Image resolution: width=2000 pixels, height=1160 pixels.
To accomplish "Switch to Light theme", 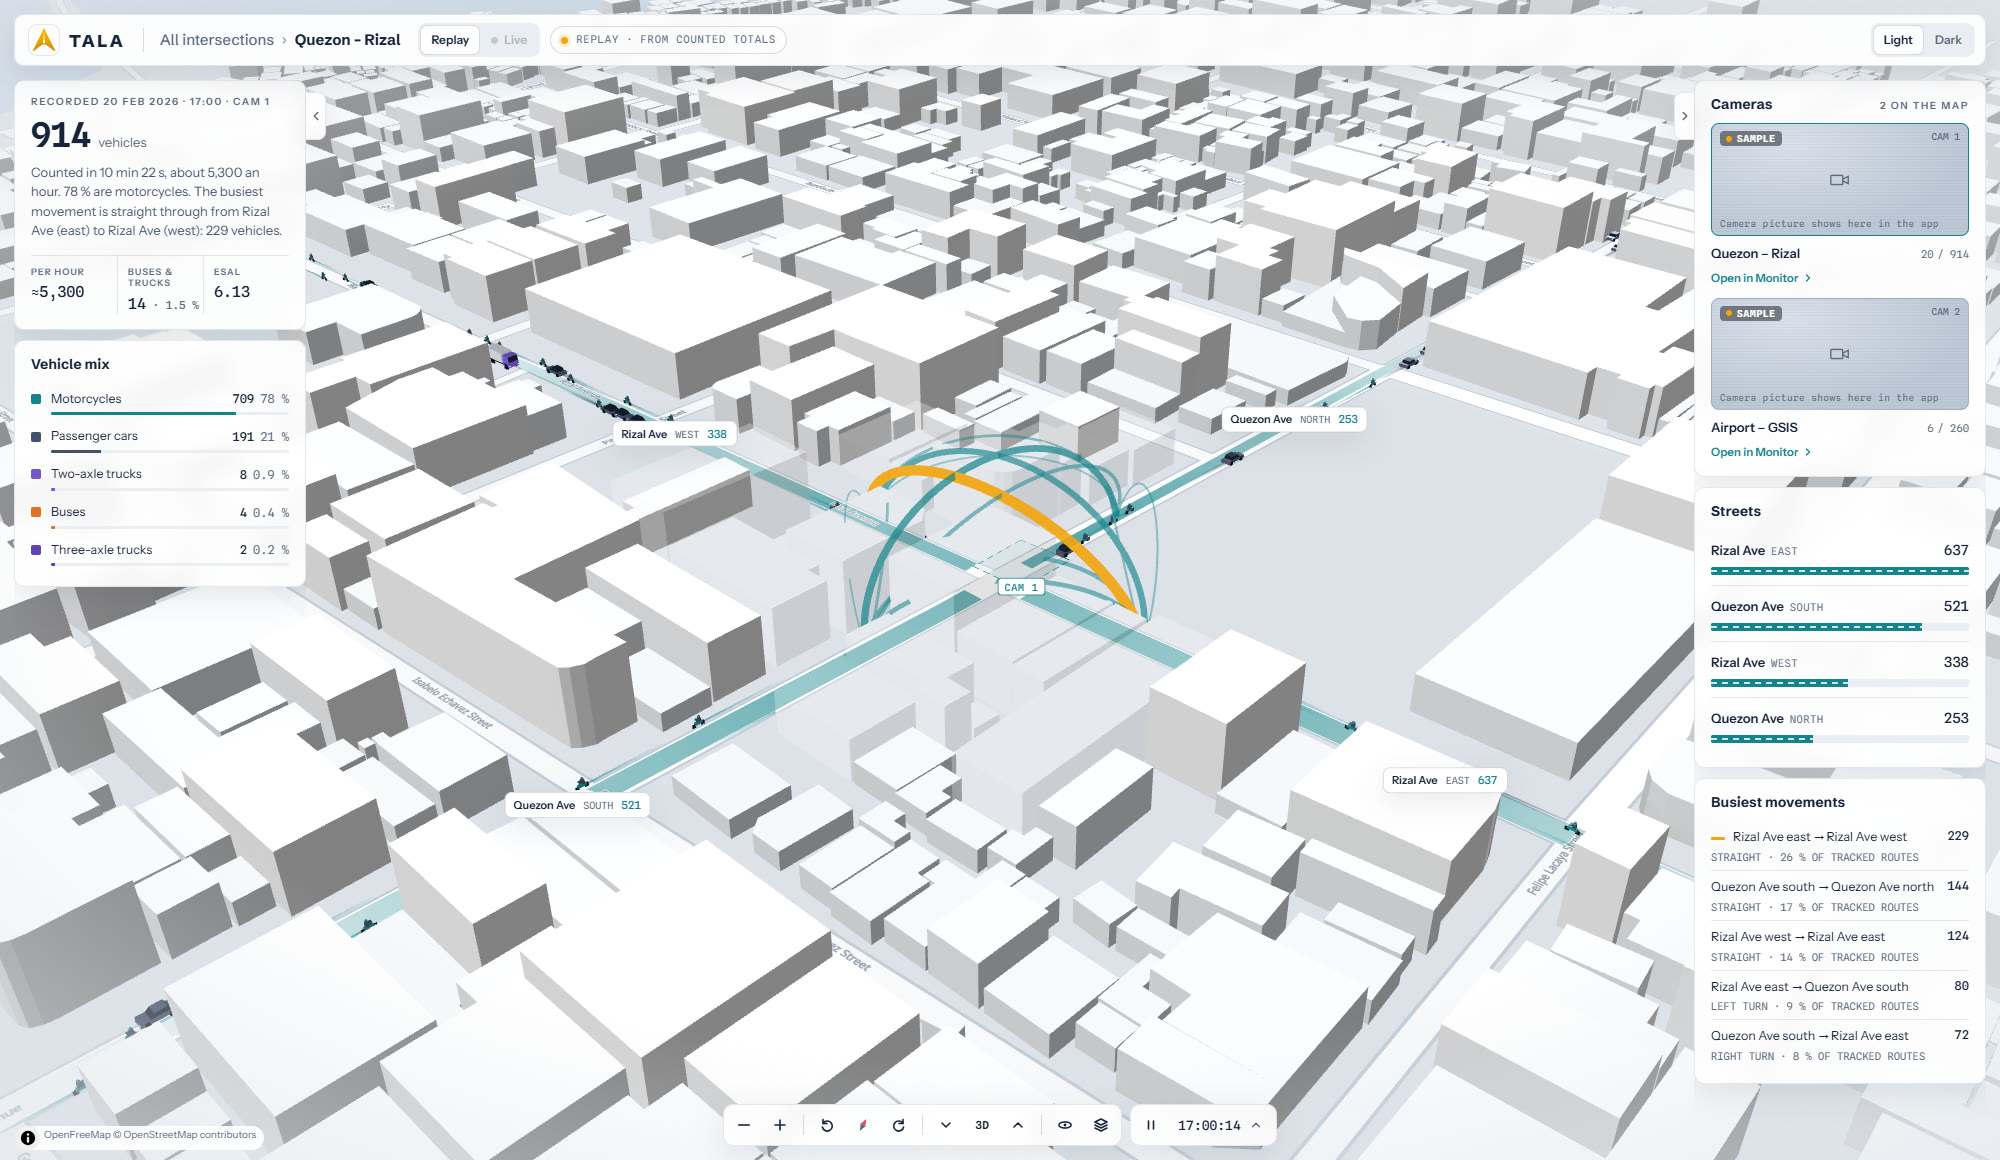I will pos(1897,40).
